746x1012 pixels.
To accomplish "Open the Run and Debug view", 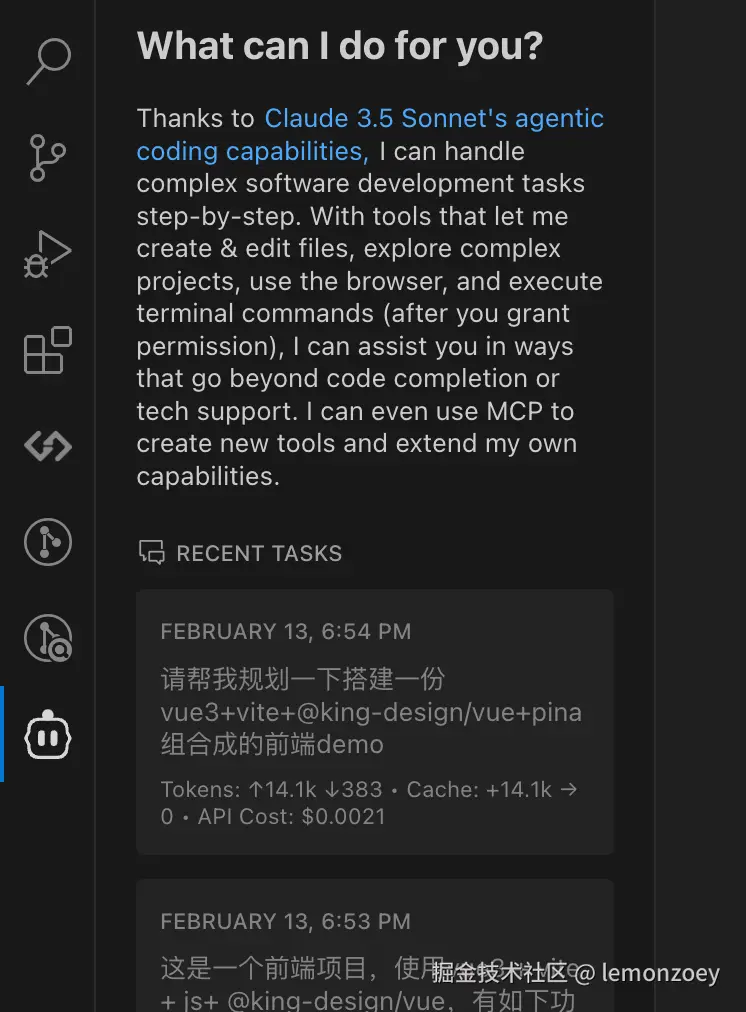I will pyautogui.click(x=48, y=254).
